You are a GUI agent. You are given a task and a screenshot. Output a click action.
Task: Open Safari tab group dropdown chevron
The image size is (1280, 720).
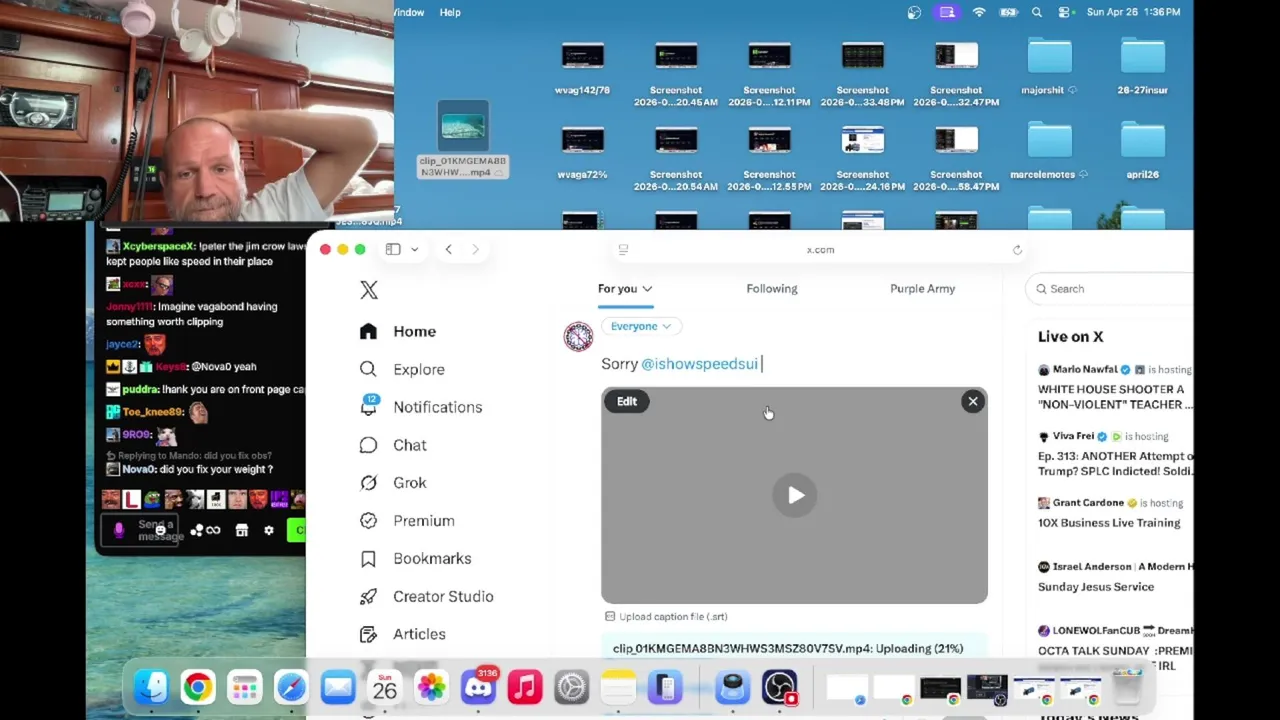[414, 250]
